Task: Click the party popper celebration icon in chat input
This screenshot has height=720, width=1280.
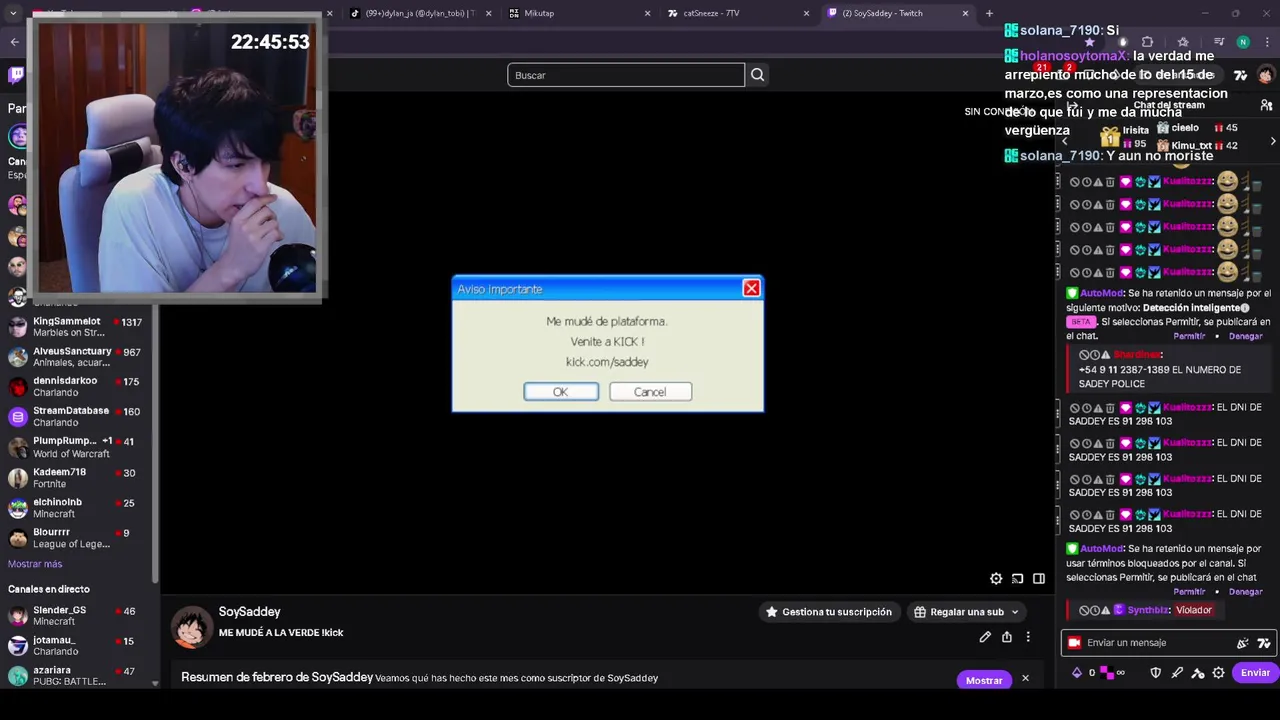Action: point(1243,643)
